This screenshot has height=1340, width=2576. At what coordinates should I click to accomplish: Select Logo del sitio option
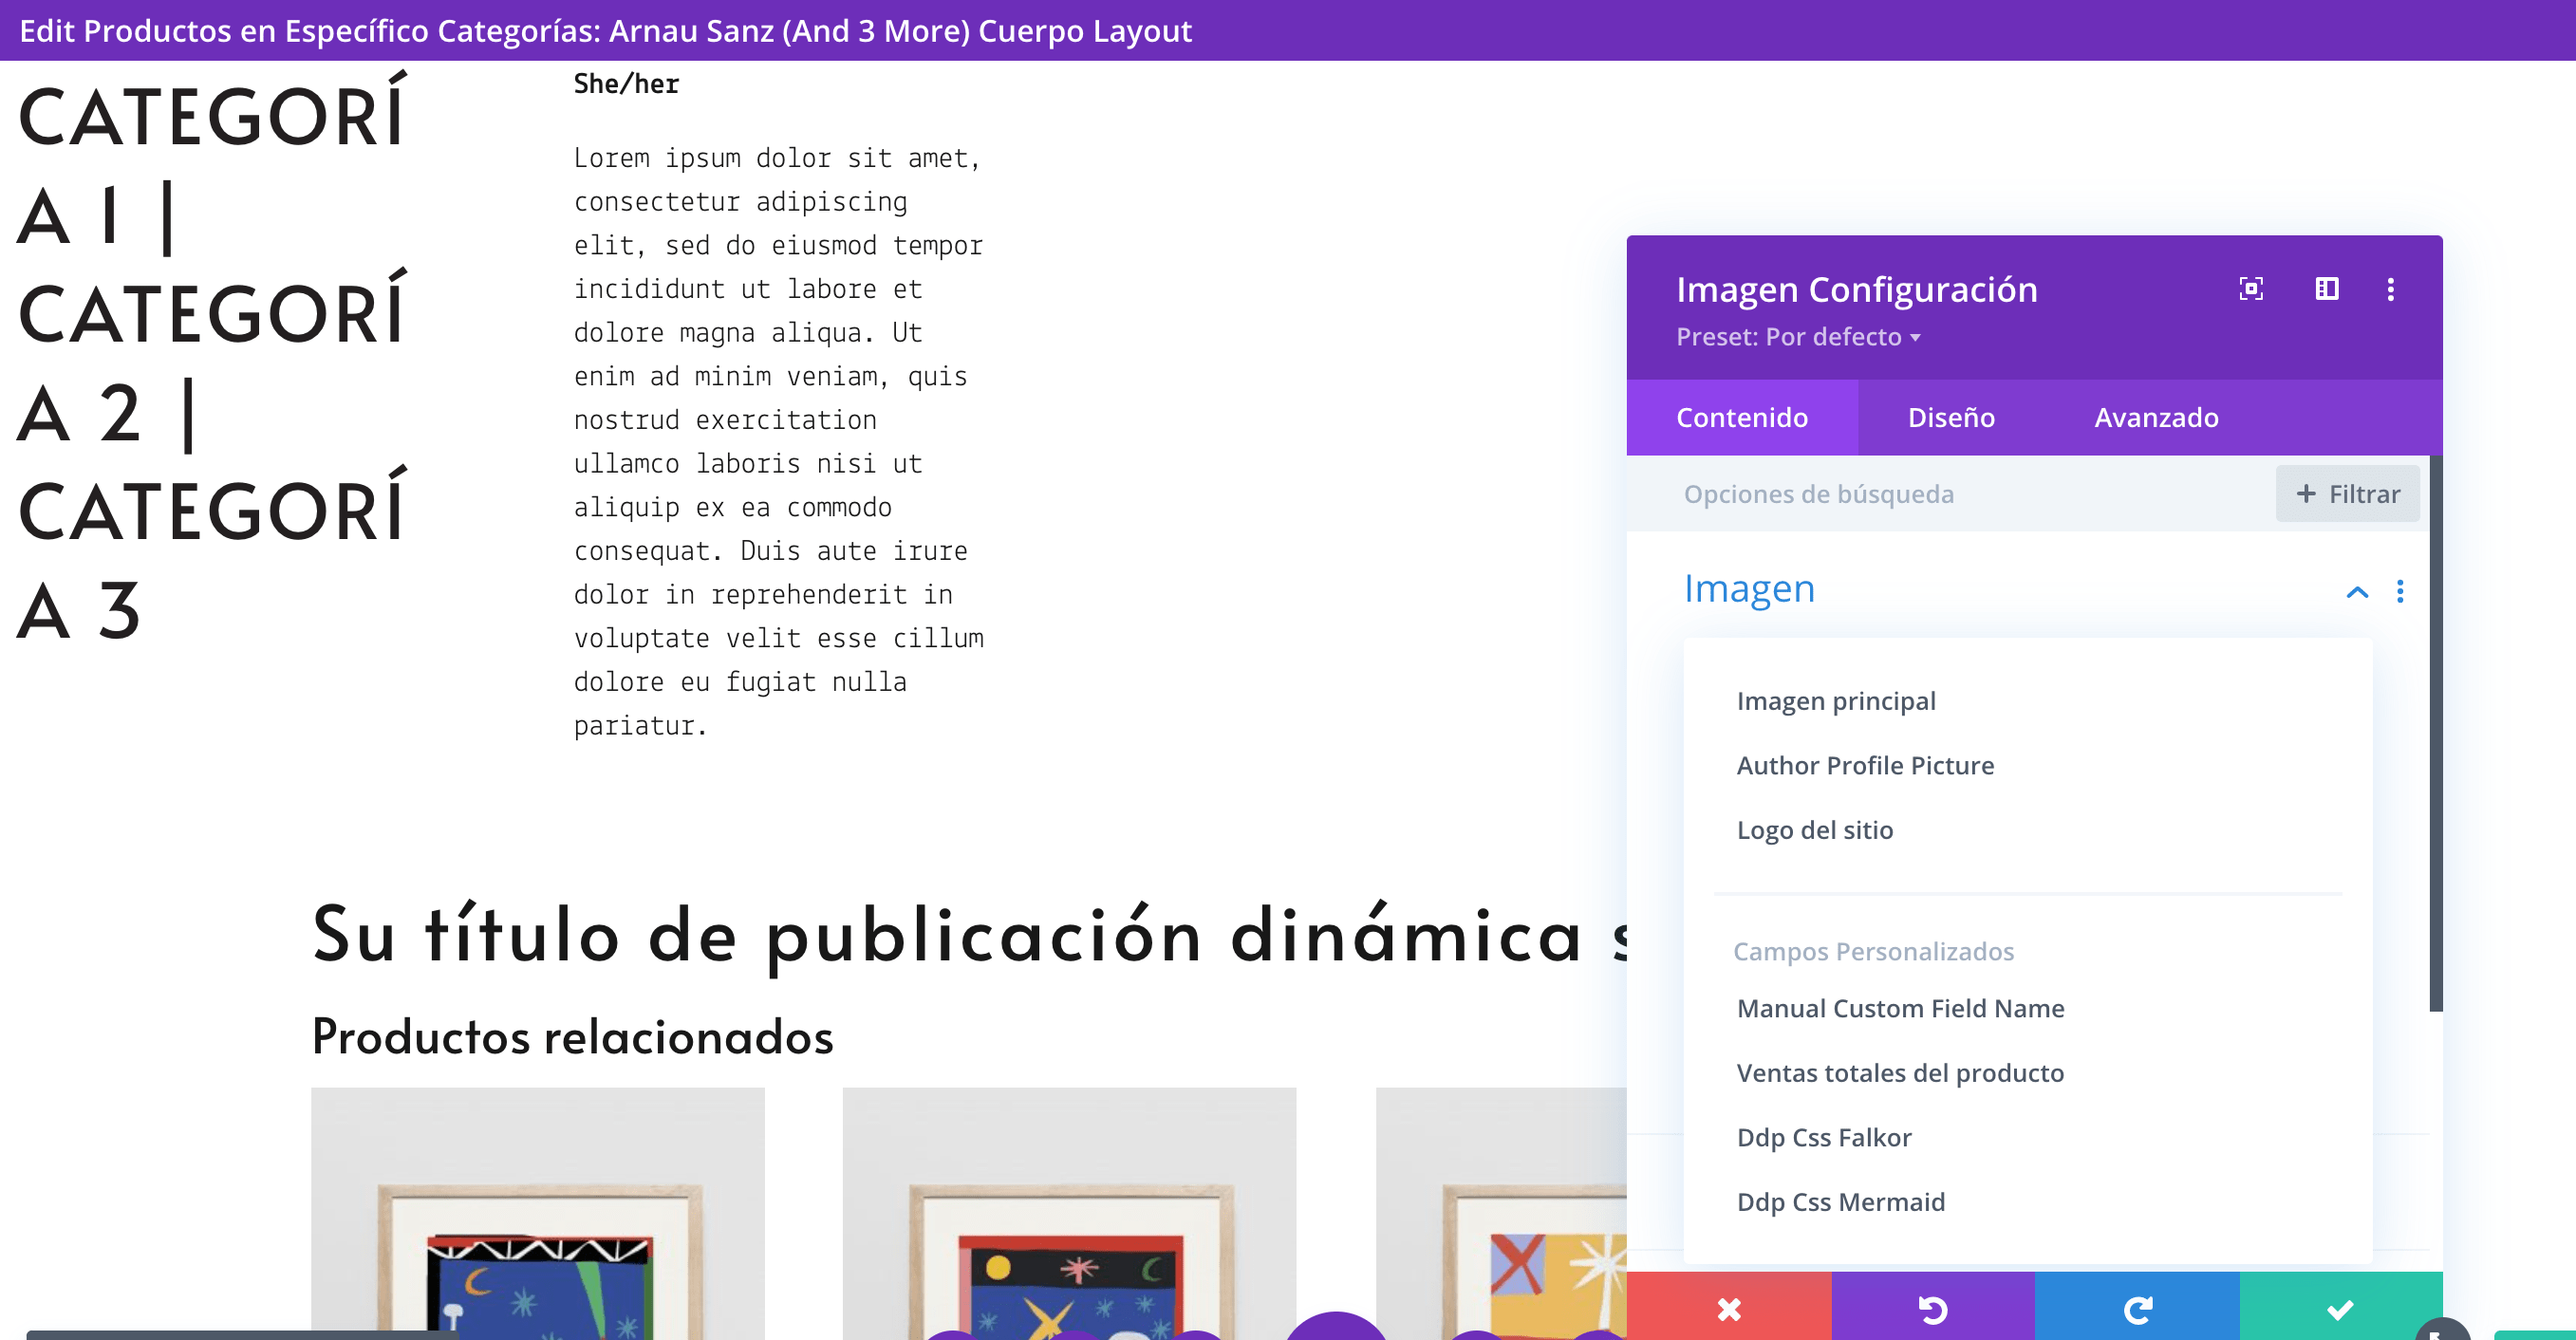1814,830
